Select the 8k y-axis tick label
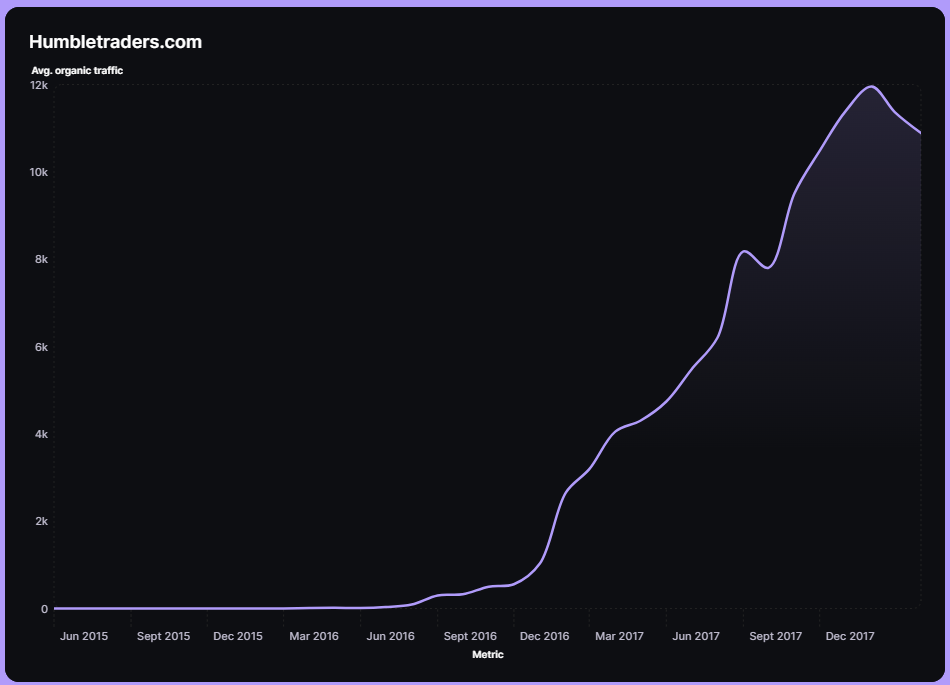 (x=41, y=260)
